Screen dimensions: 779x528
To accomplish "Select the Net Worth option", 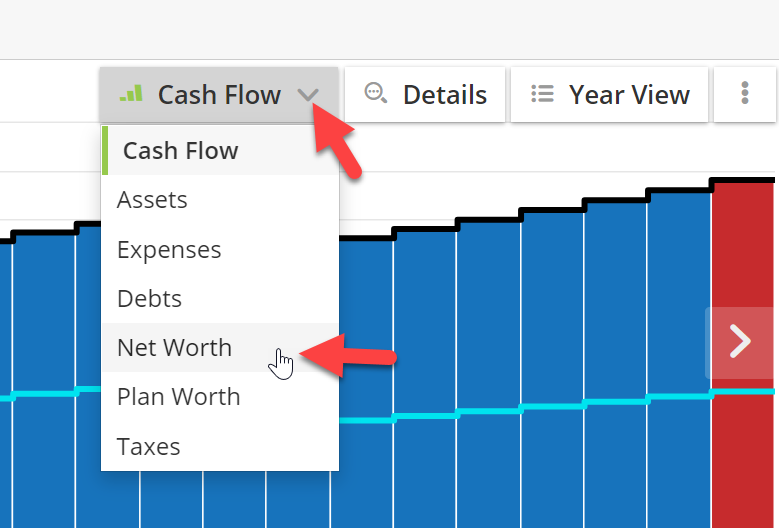I will pyautogui.click(x=174, y=347).
